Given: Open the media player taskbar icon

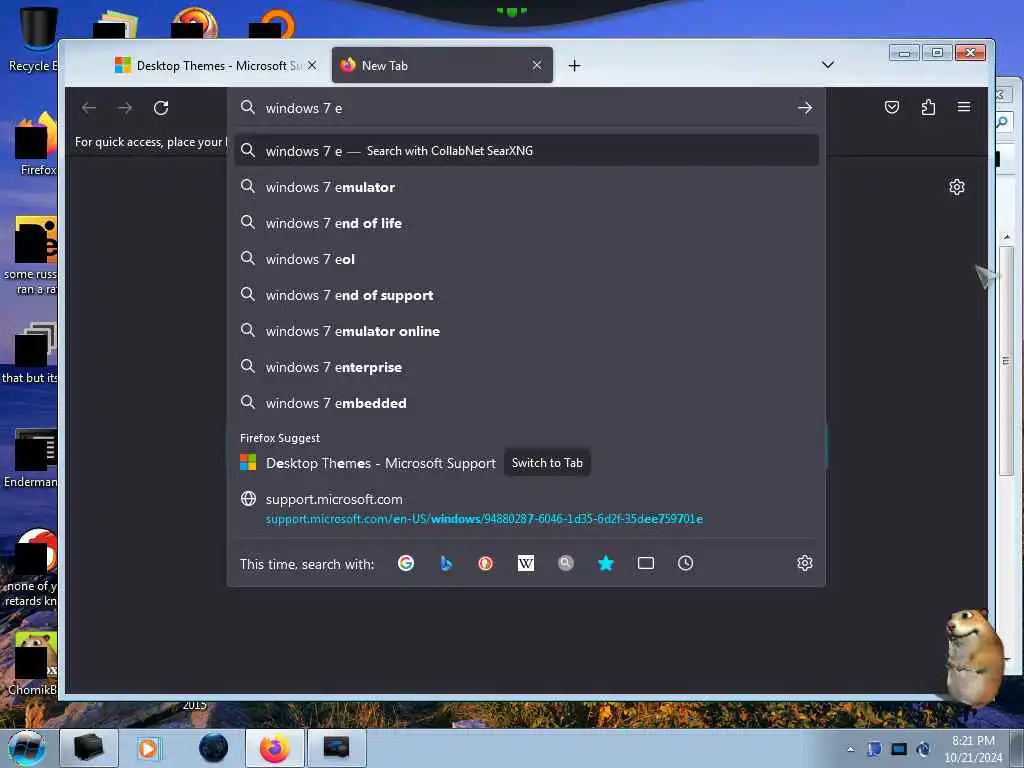Looking at the screenshot, I should point(148,748).
